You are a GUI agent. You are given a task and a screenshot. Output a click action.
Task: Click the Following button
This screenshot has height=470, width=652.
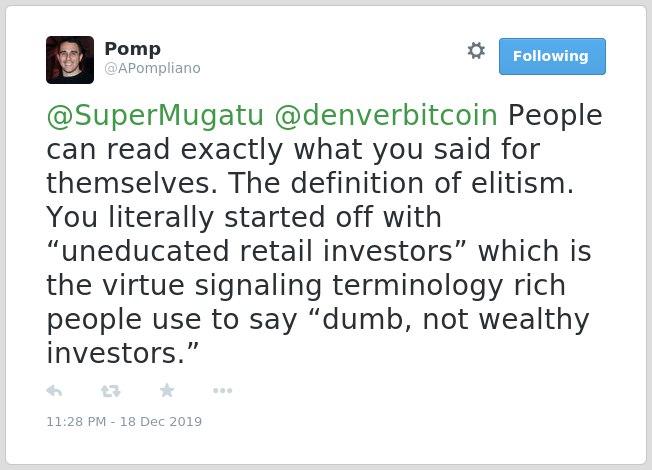click(552, 56)
